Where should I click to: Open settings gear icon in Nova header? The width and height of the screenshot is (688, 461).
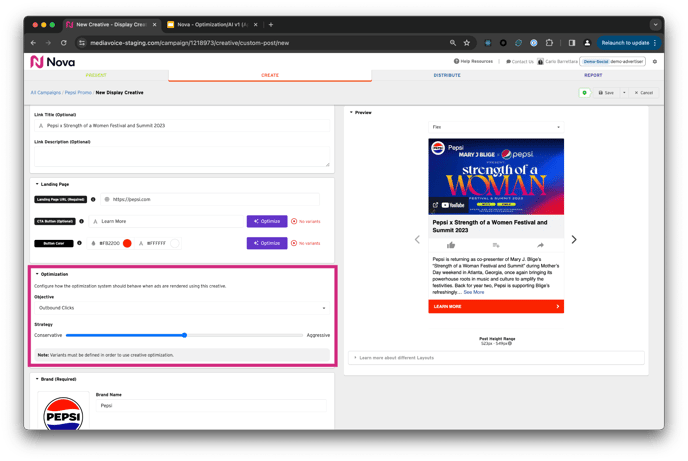655,61
